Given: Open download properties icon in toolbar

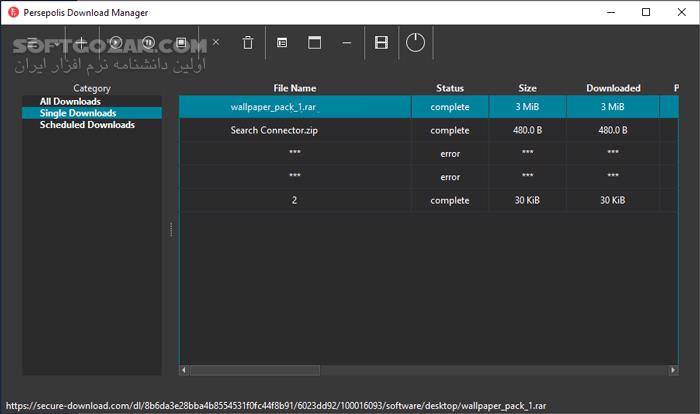Looking at the screenshot, I should tap(282, 43).
